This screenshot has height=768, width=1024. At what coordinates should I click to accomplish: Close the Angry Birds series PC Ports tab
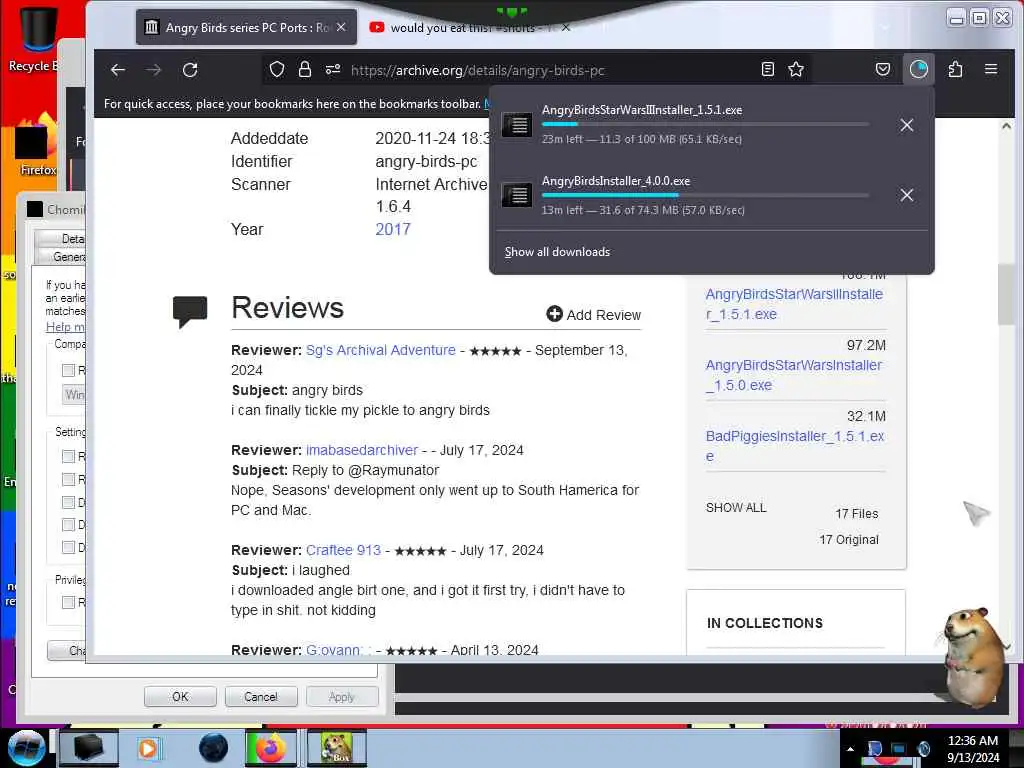coord(341,27)
